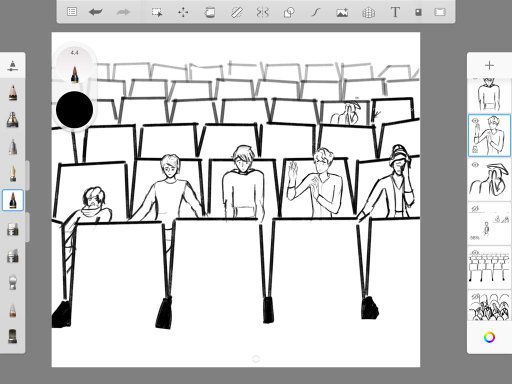
Task: Open the black color puck
Action: [x=74, y=110]
